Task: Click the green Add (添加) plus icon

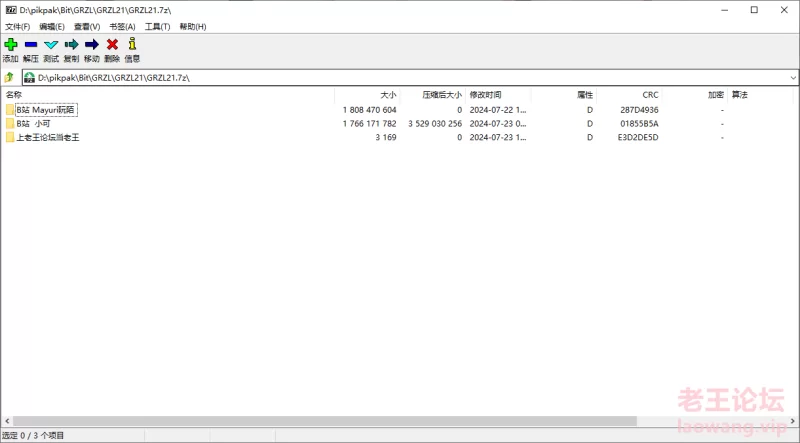Action: [x=10, y=44]
